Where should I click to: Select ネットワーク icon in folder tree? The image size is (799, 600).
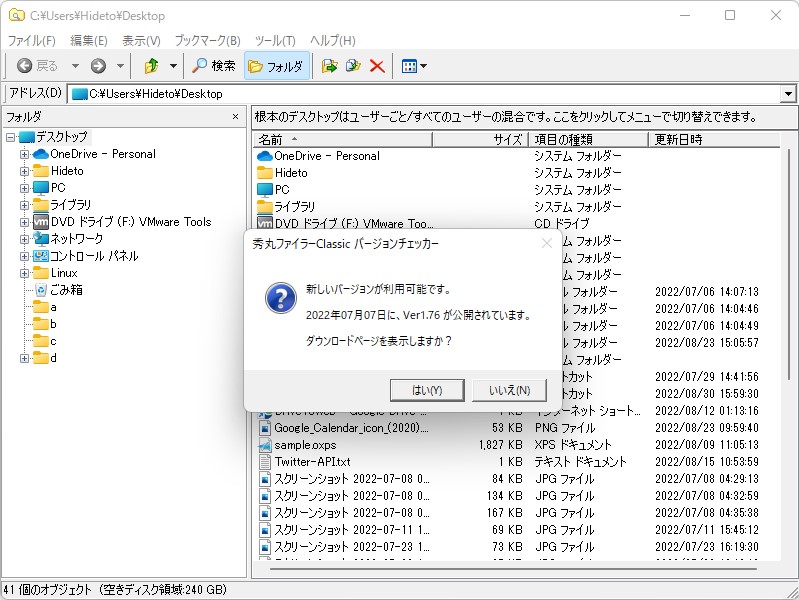41,239
